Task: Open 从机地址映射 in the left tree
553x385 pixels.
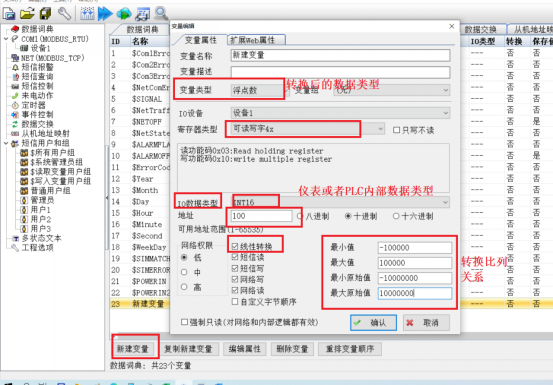Action: 45,134
